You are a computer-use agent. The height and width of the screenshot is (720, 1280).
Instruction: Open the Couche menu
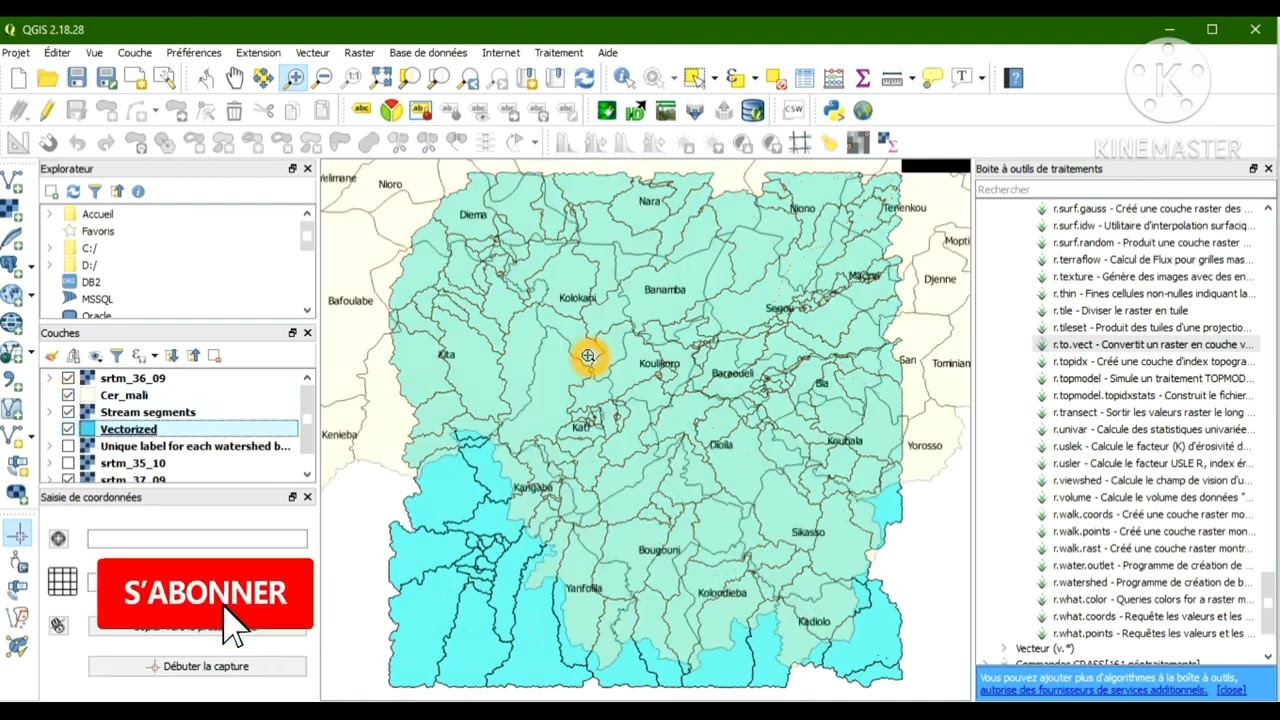point(135,53)
